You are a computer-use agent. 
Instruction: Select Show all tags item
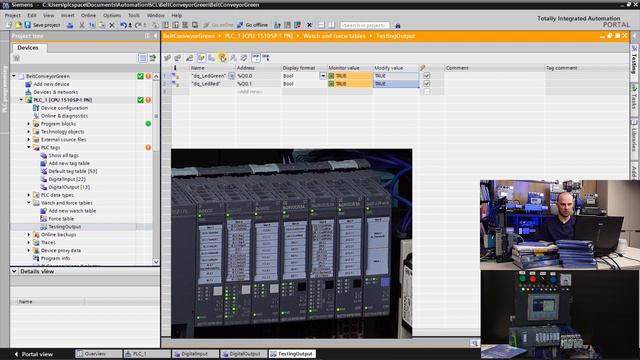click(x=63, y=155)
